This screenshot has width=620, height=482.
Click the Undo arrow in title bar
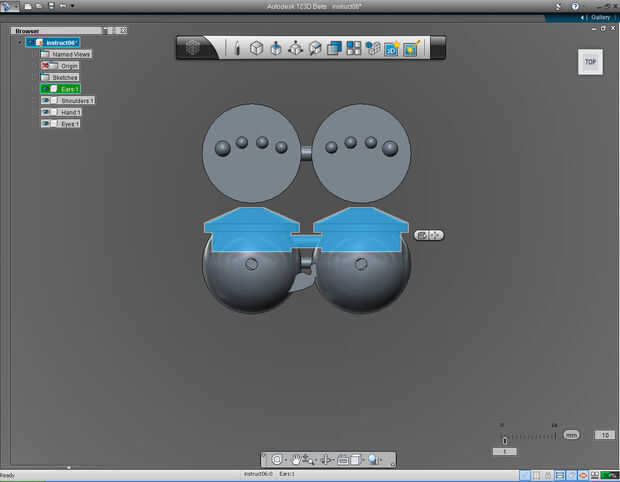point(63,6)
